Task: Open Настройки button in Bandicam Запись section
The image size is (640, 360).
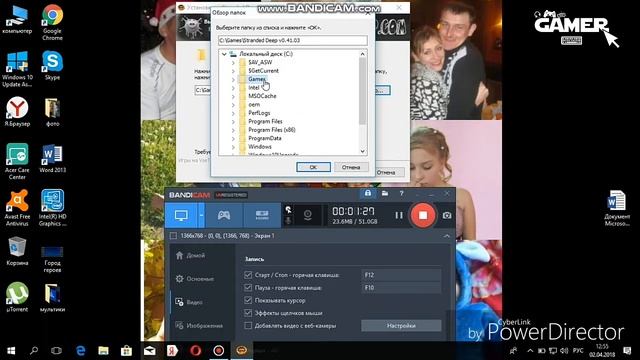Action: 401,326
